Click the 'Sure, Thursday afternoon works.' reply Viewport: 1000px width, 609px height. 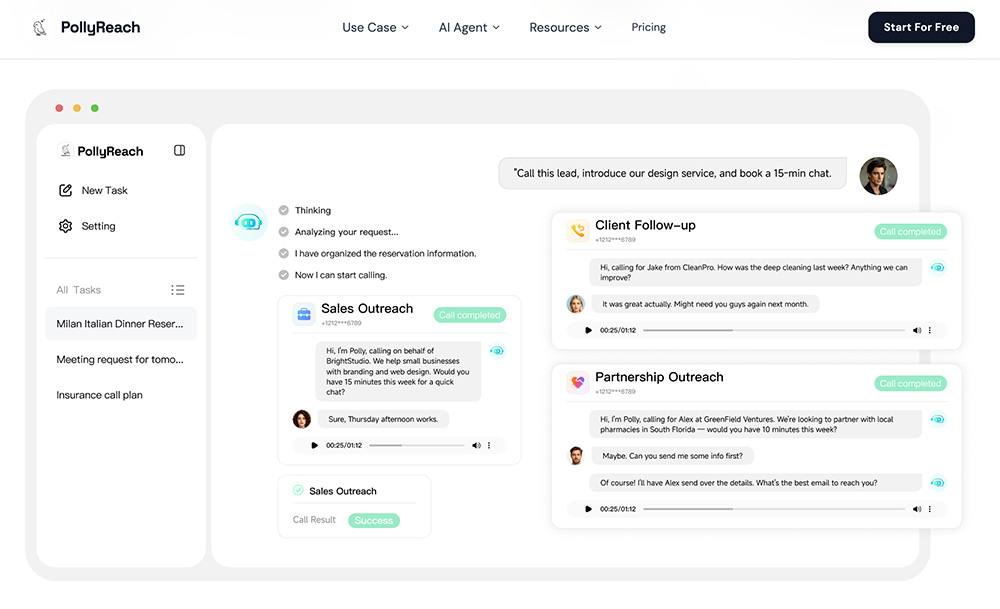(x=383, y=419)
